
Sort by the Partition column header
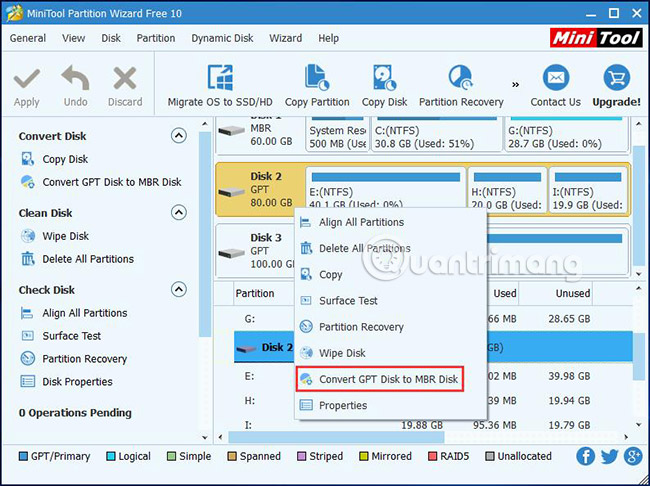click(255, 294)
